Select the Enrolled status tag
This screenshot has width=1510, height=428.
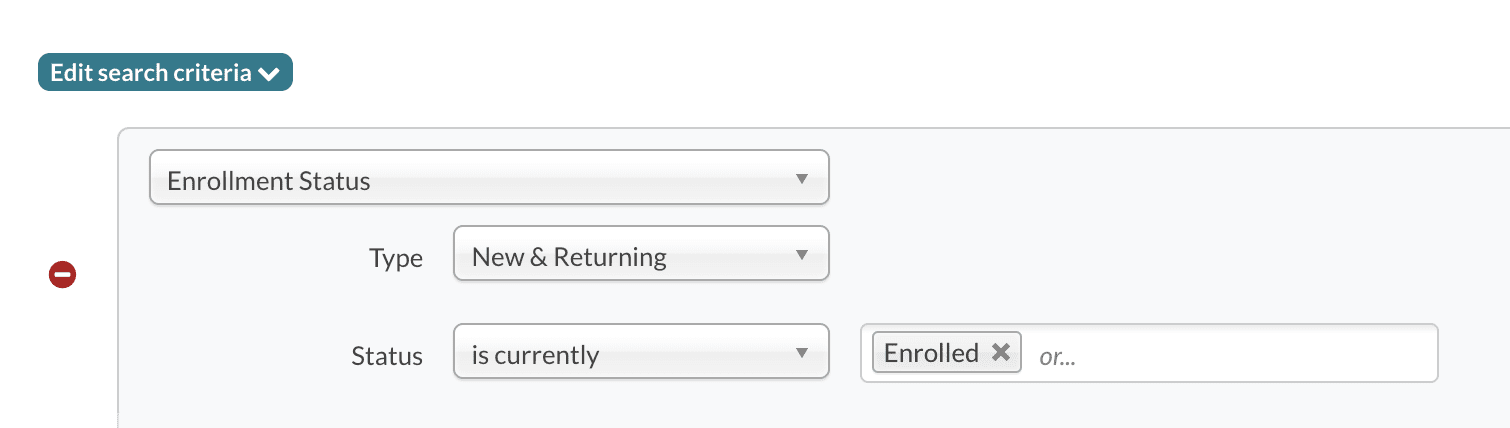click(x=931, y=352)
